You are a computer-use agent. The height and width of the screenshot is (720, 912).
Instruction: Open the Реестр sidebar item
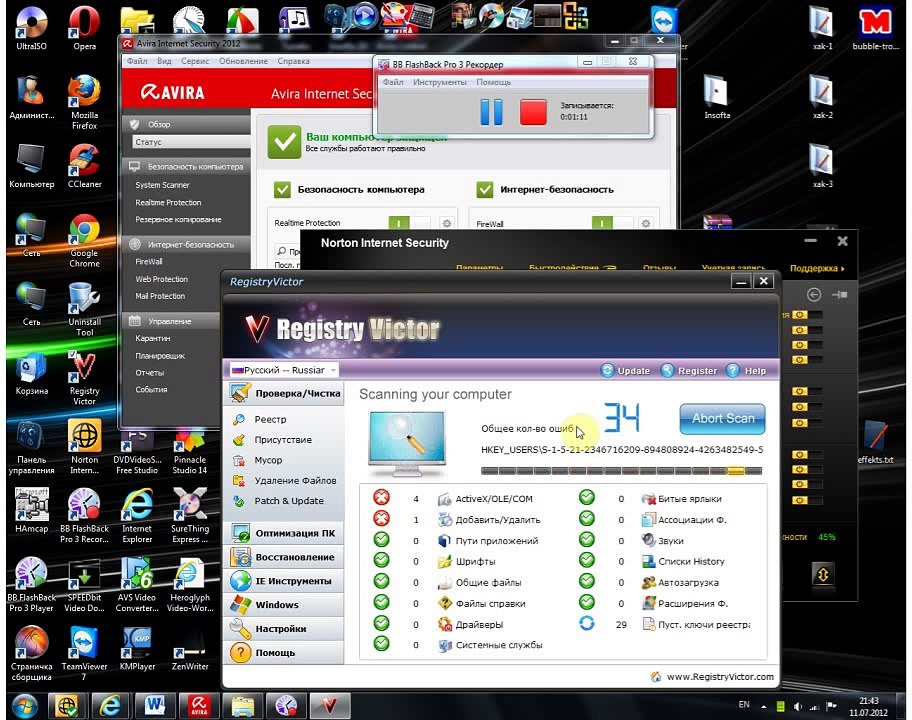point(270,419)
